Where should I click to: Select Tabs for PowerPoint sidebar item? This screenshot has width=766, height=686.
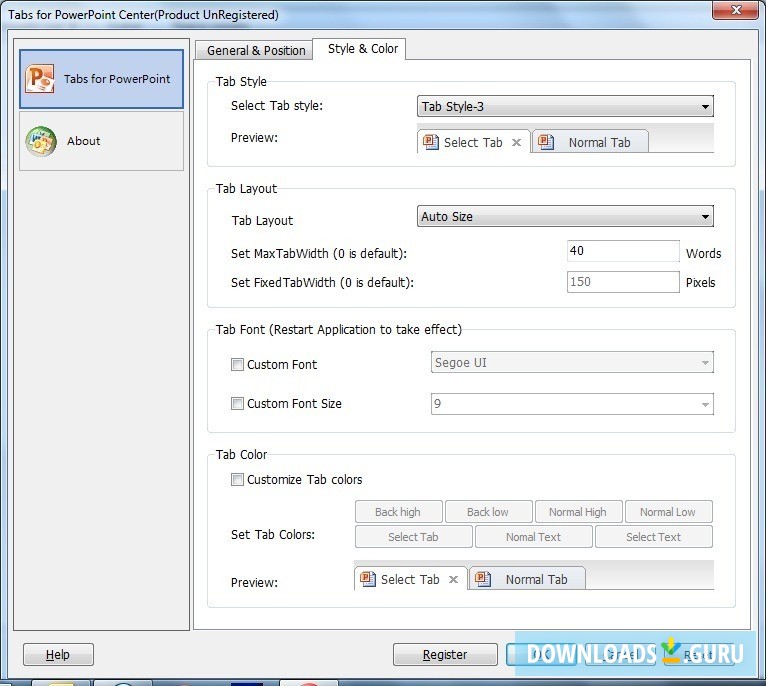tap(102, 79)
